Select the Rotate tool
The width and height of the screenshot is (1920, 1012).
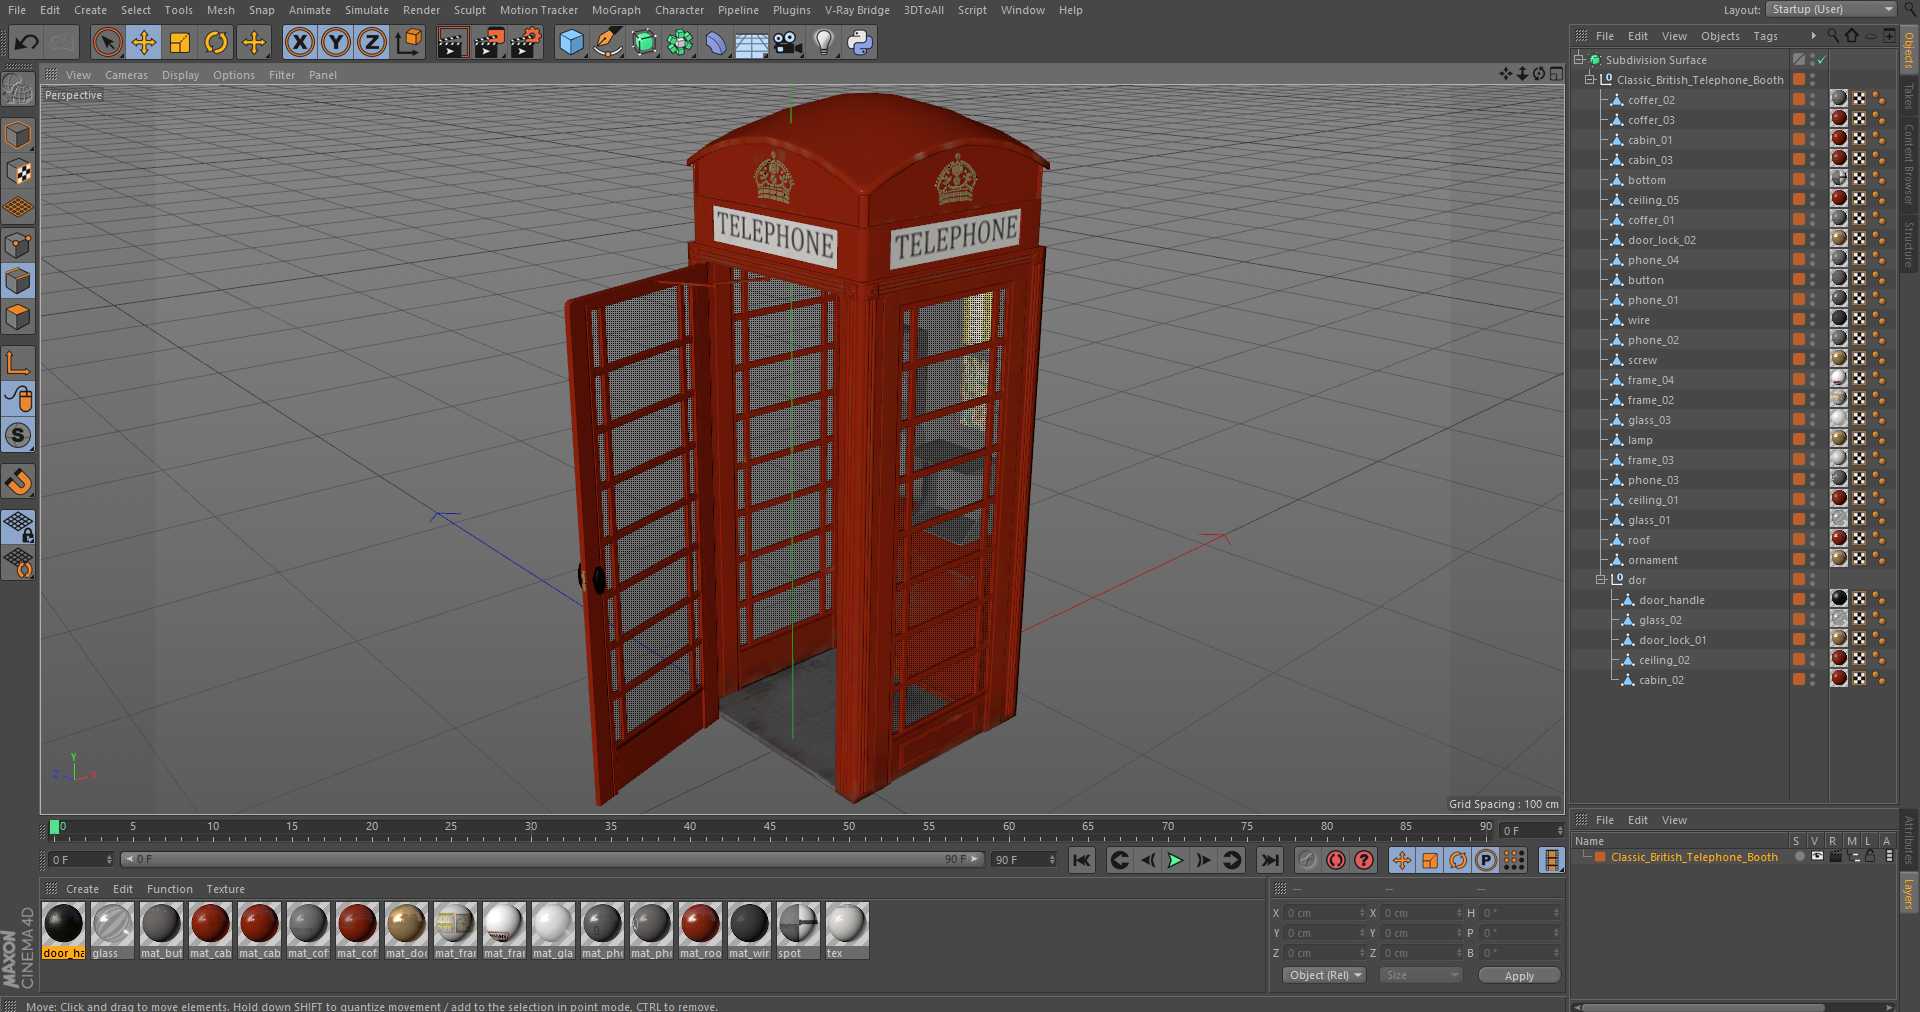(216, 42)
